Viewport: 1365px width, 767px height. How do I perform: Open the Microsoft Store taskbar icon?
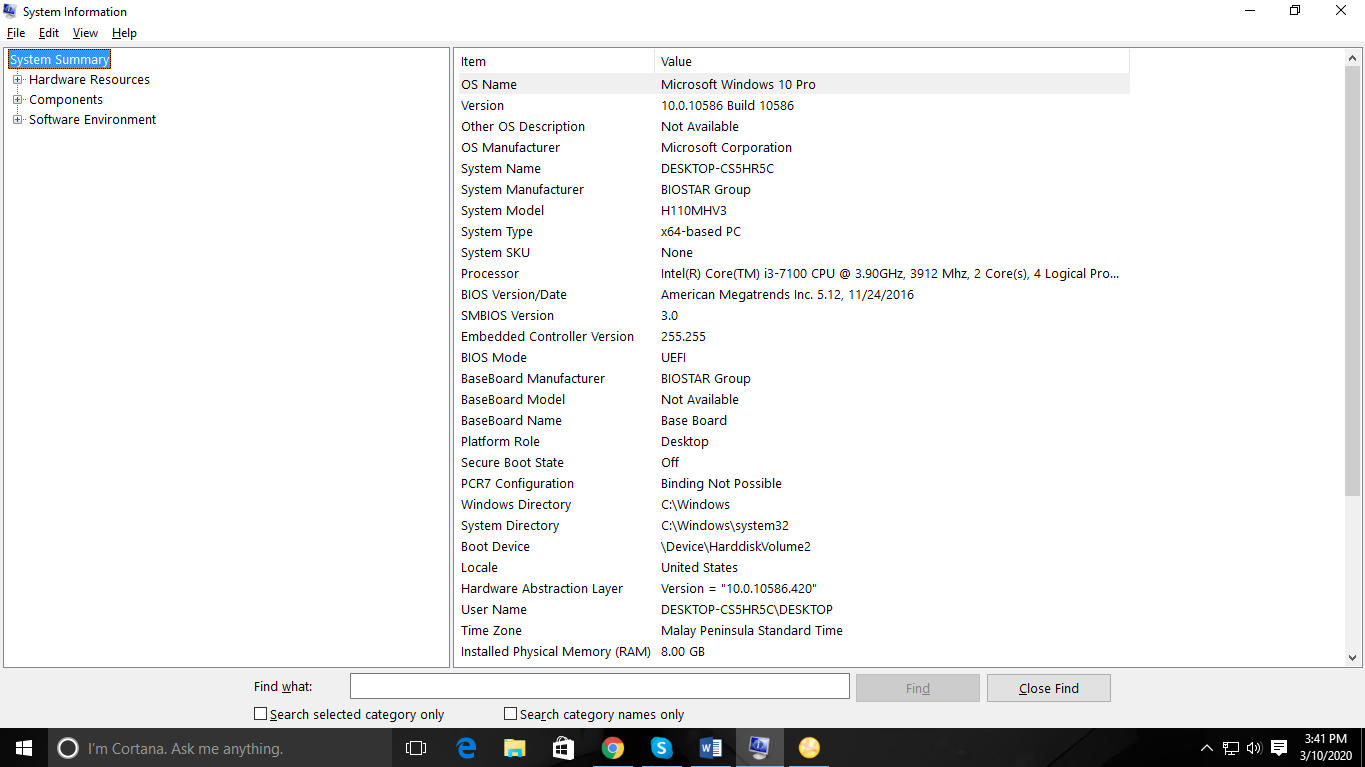pyautogui.click(x=564, y=748)
